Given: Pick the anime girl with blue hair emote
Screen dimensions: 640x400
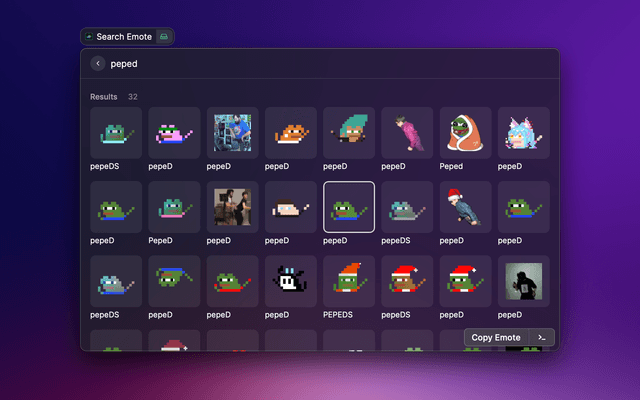Looking at the screenshot, I should coord(524,133).
